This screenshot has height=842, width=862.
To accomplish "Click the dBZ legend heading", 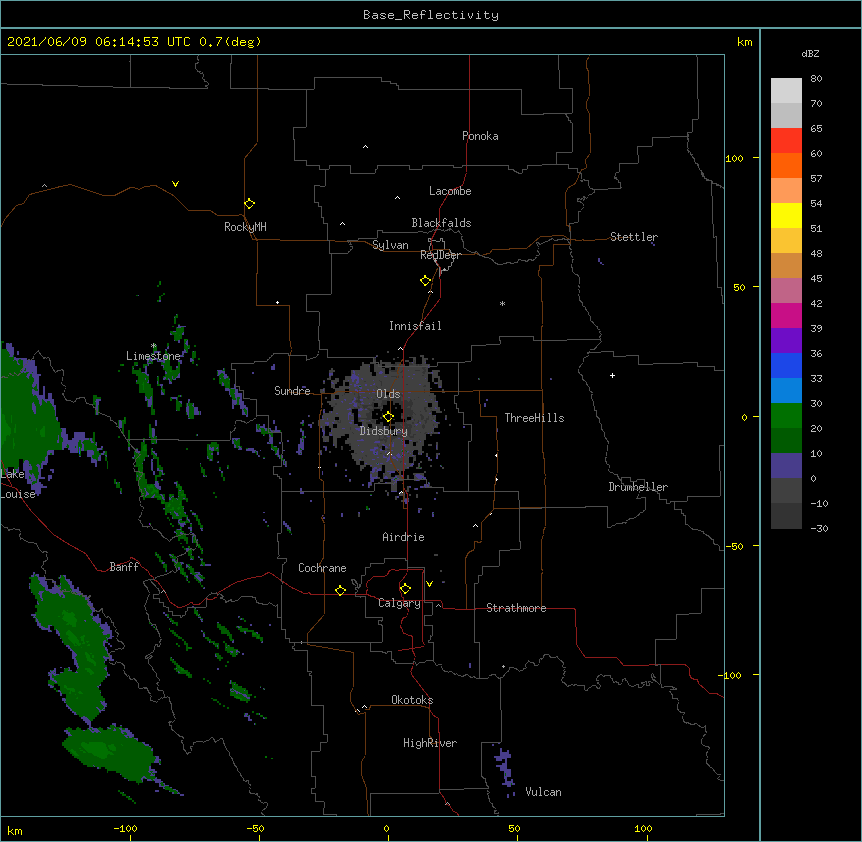I will (x=810, y=54).
